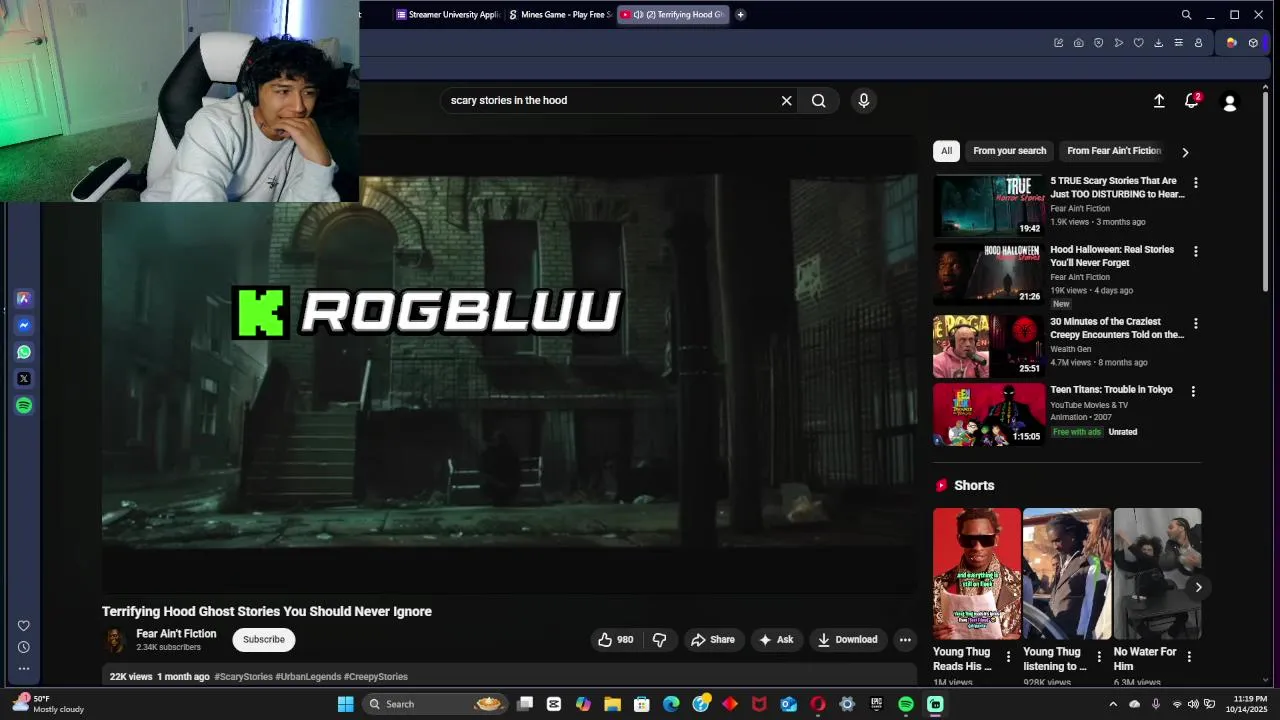1280x720 pixels.
Task: Like the video with the thumbs up button
Action: pyautogui.click(x=616, y=640)
